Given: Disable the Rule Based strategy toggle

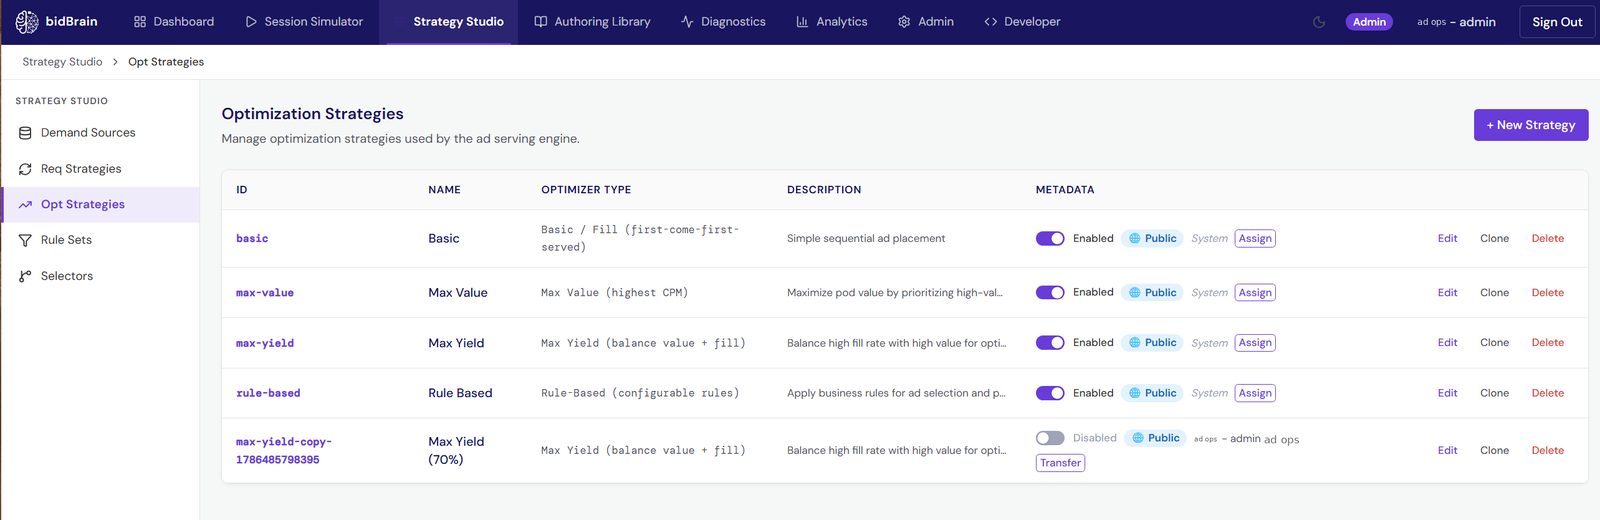Looking at the screenshot, I should tap(1050, 393).
